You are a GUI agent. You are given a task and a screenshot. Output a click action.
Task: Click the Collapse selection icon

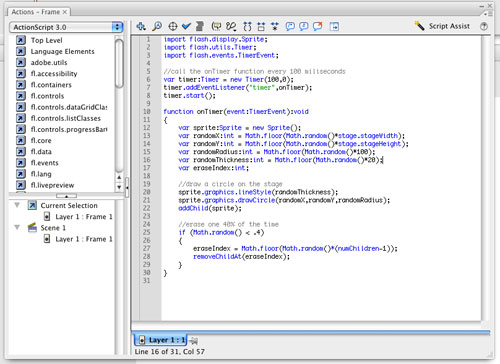(261, 26)
